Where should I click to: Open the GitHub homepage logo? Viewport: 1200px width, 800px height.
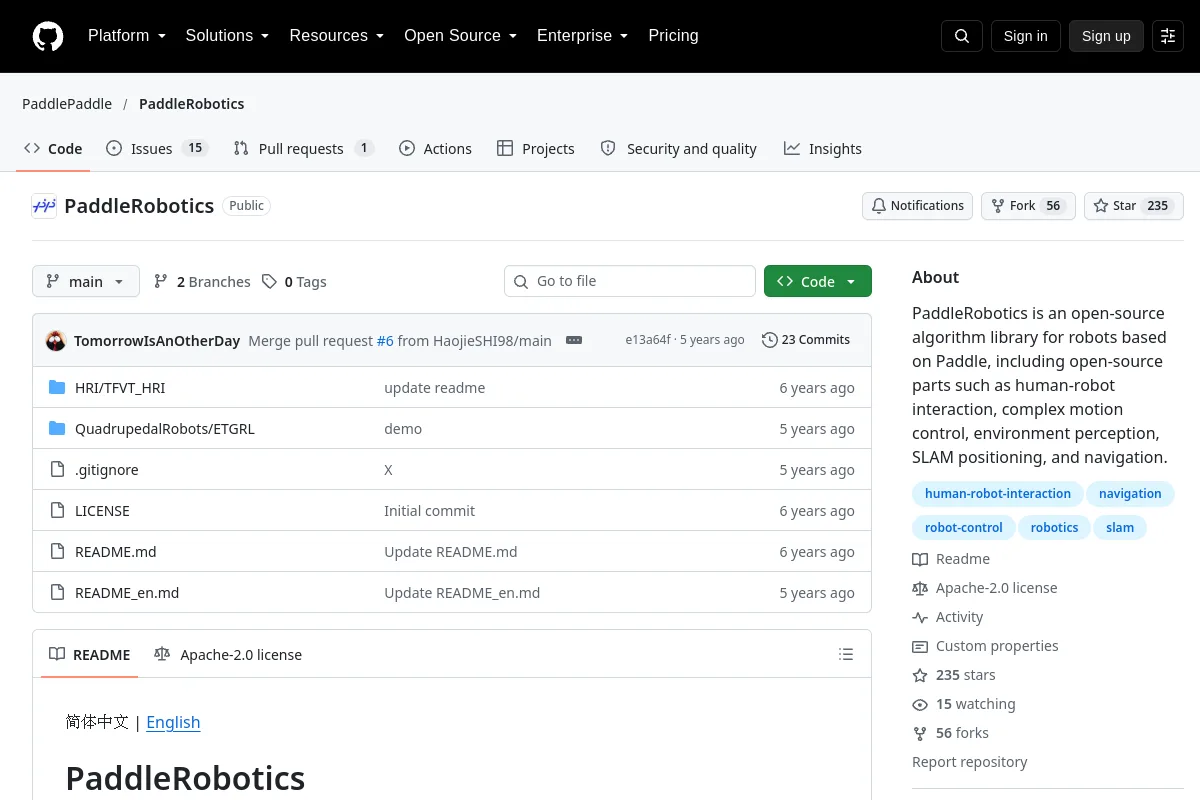tap(48, 36)
